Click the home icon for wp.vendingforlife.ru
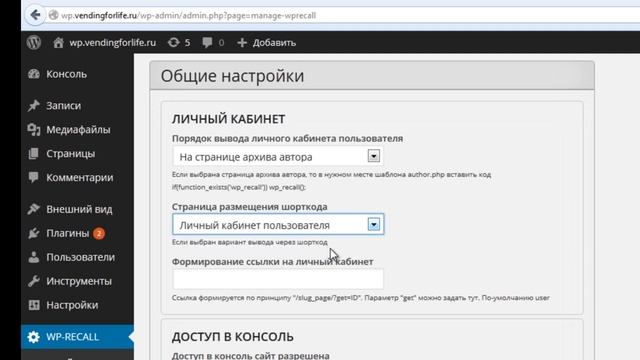This screenshot has height=360, width=640. point(58,42)
